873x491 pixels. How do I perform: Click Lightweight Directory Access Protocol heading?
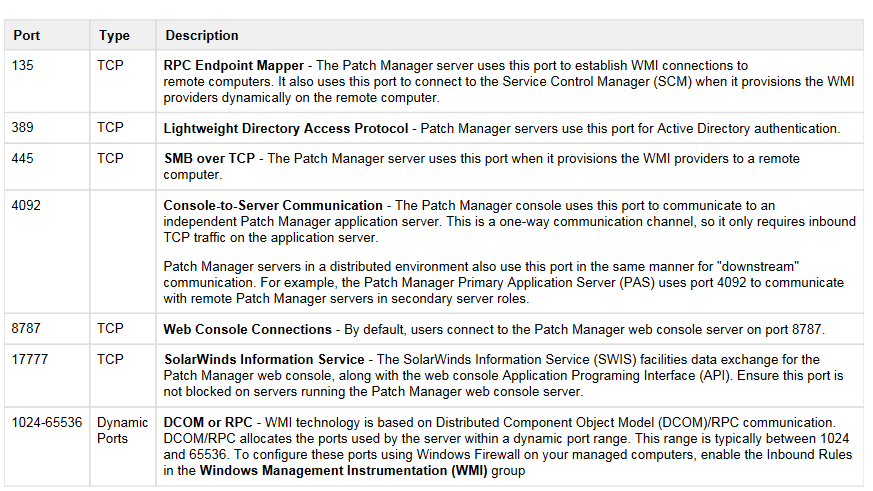pyautogui.click(x=286, y=129)
